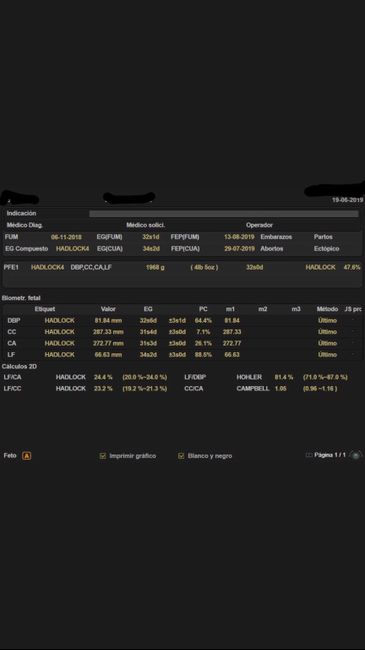Viewport: 365px width, 650px height.
Task: Click the Valor column header
Action: pyautogui.click(x=108, y=309)
